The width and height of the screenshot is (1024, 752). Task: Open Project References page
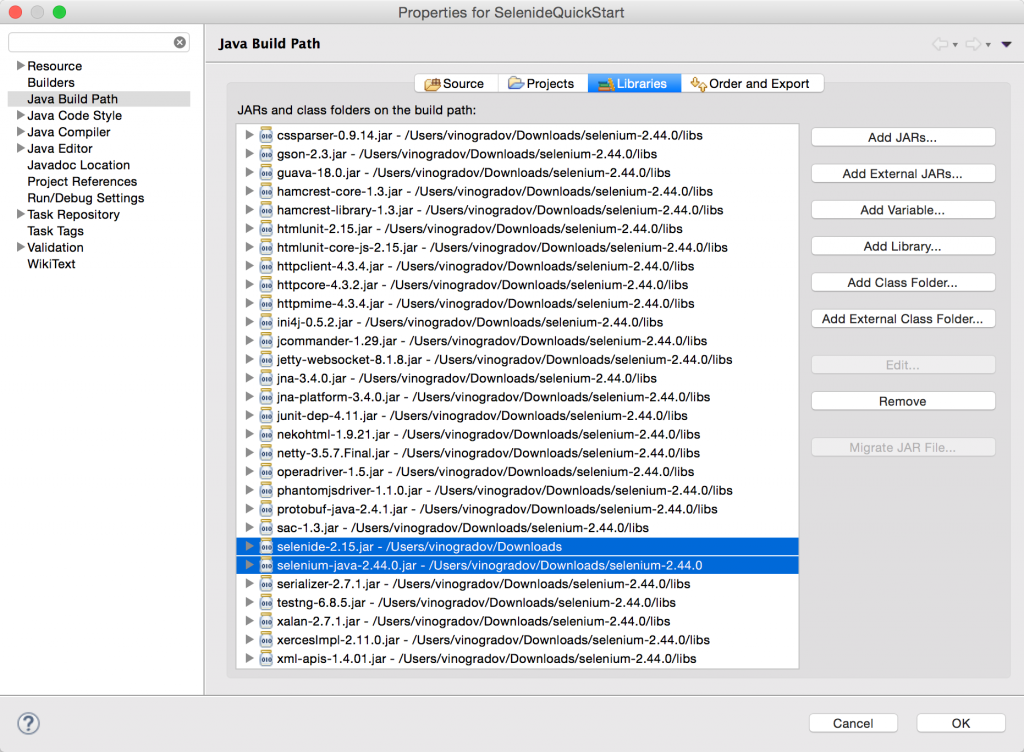pyautogui.click(x=82, y=181)
